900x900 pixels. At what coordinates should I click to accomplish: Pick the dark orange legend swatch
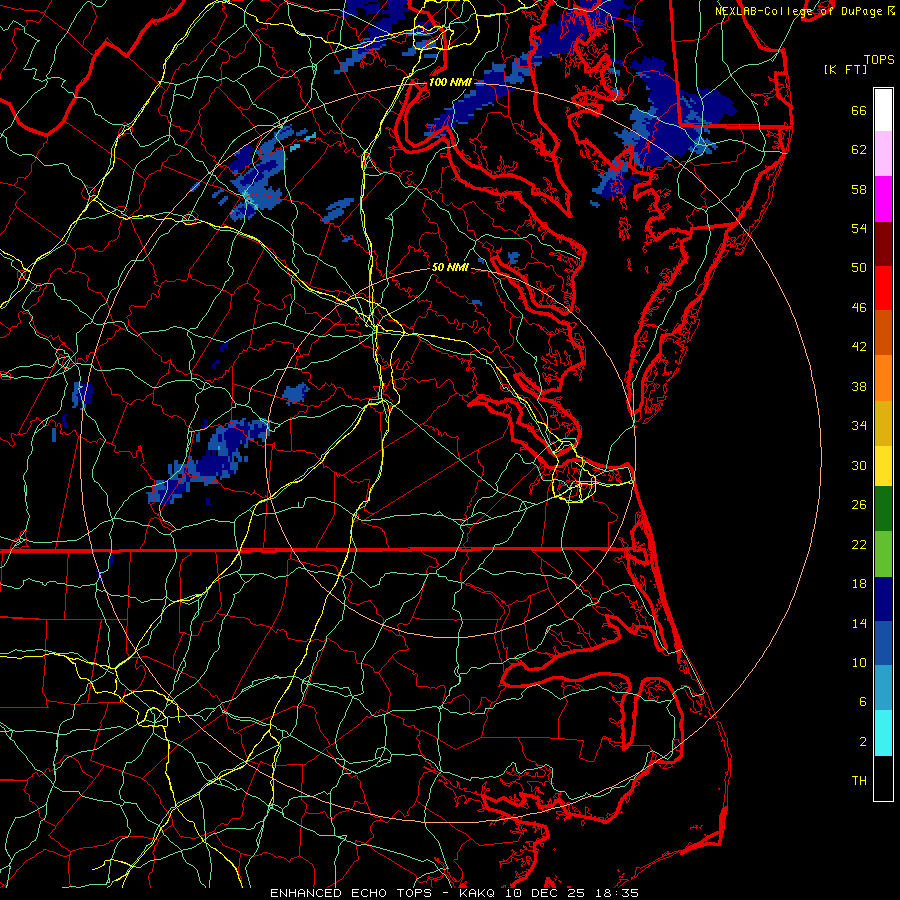[883, 332]
